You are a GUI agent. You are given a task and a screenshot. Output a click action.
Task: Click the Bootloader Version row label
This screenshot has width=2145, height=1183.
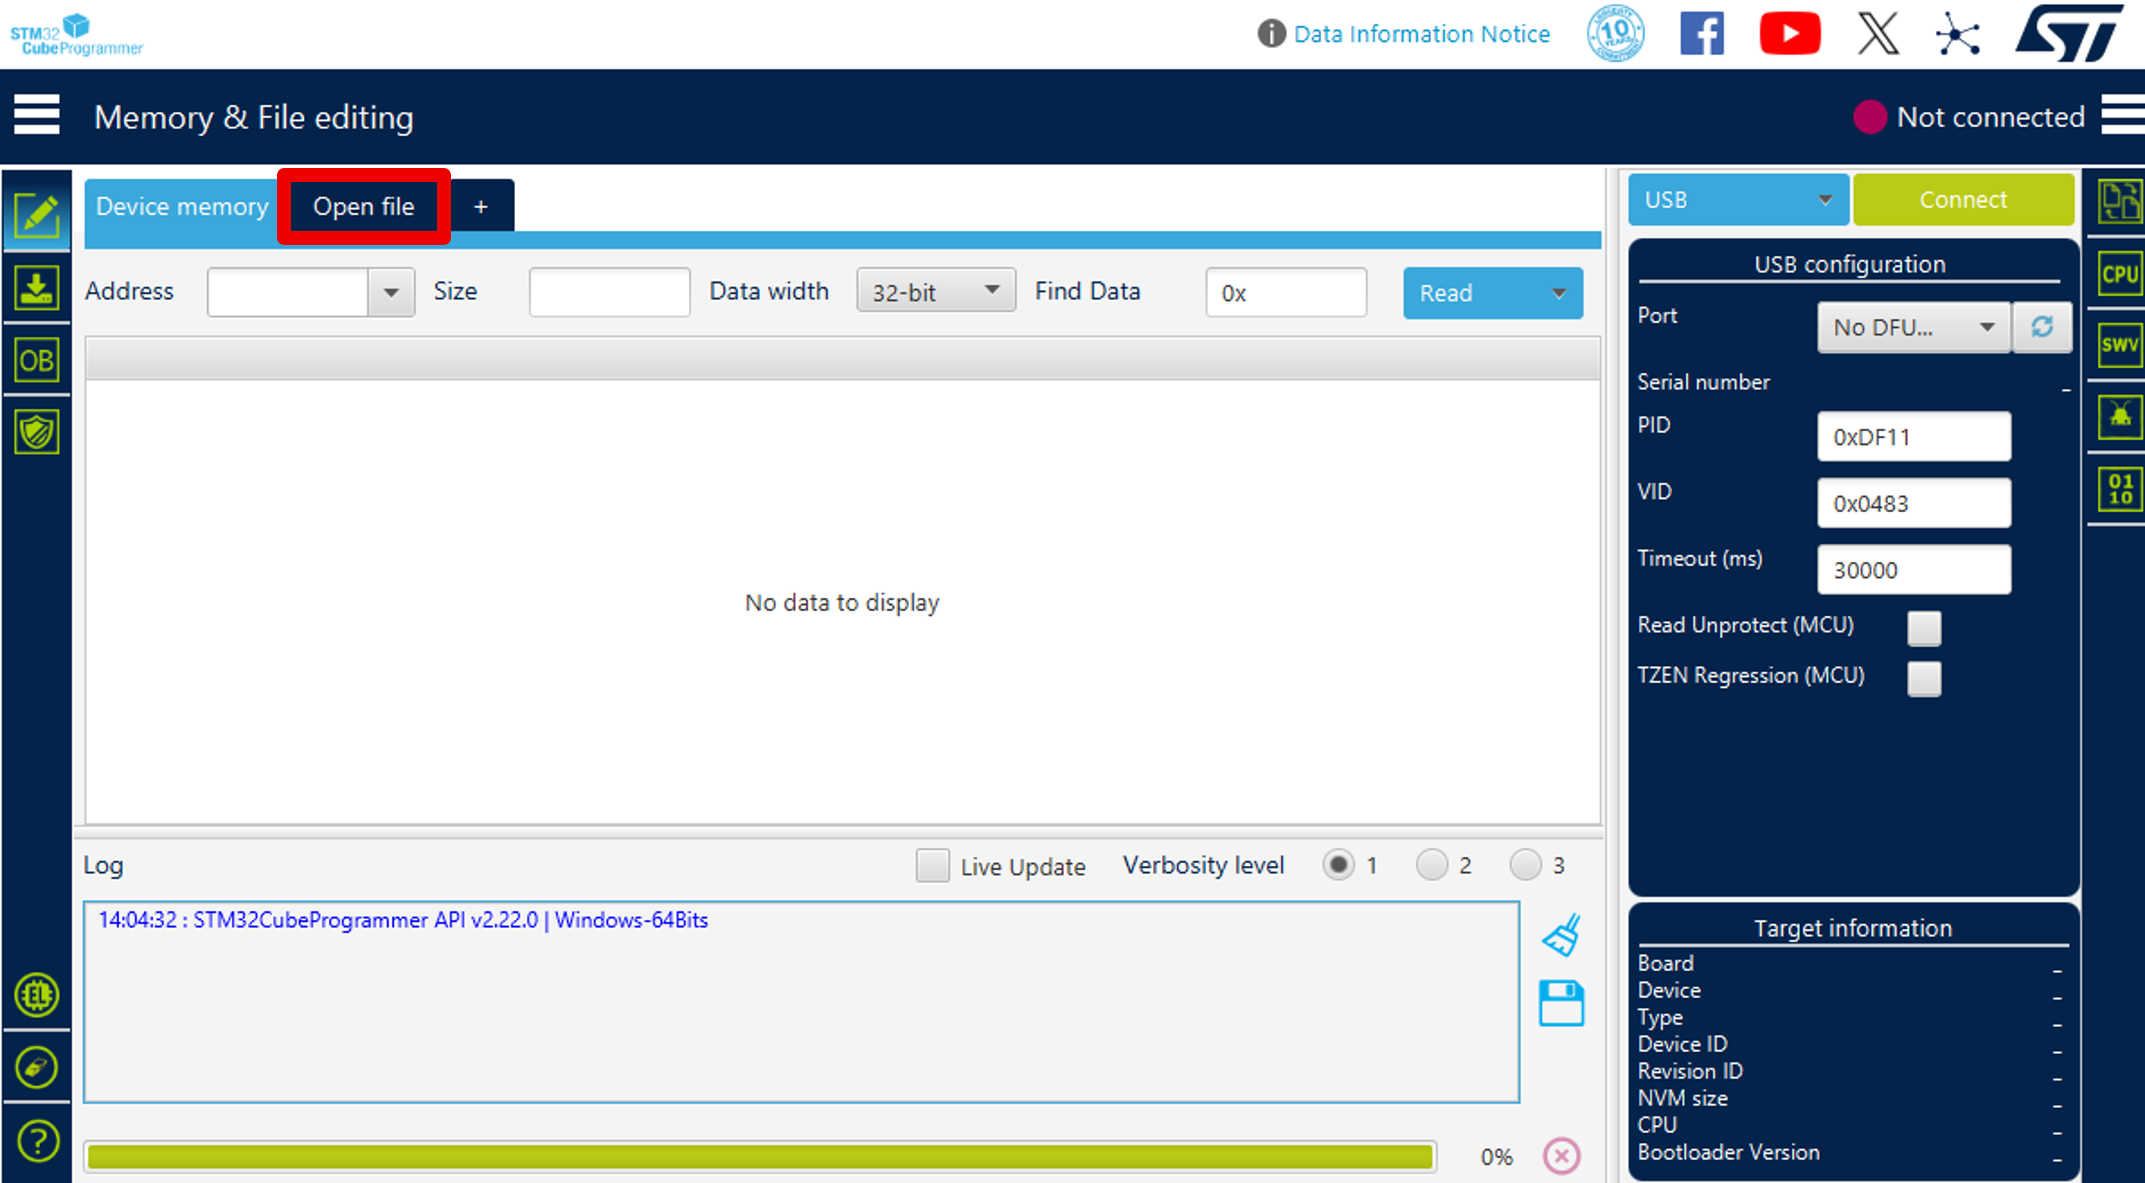click(1728, 1152)
